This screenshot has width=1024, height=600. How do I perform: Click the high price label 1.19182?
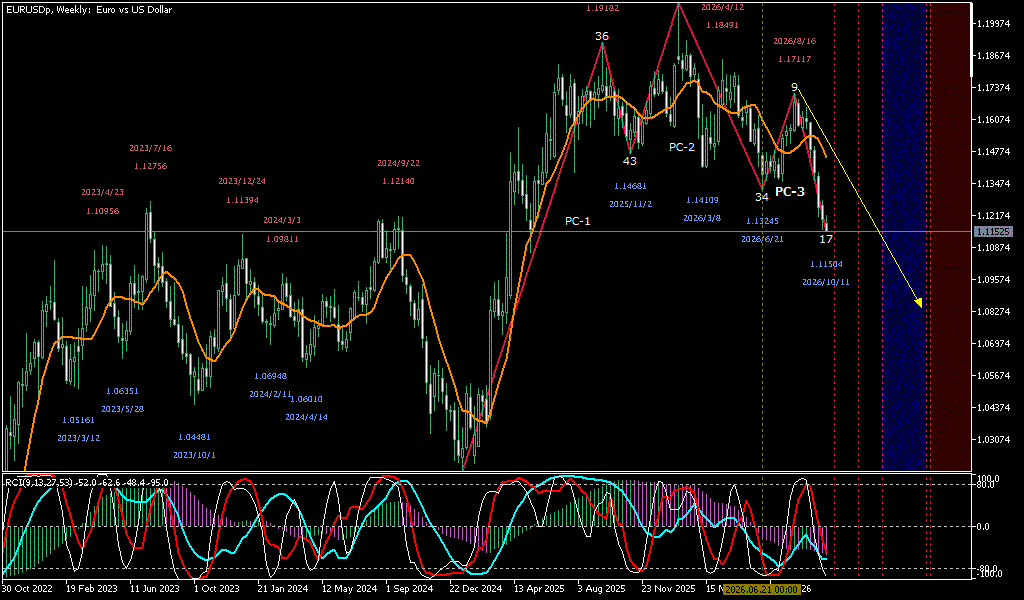coord(603,8)
